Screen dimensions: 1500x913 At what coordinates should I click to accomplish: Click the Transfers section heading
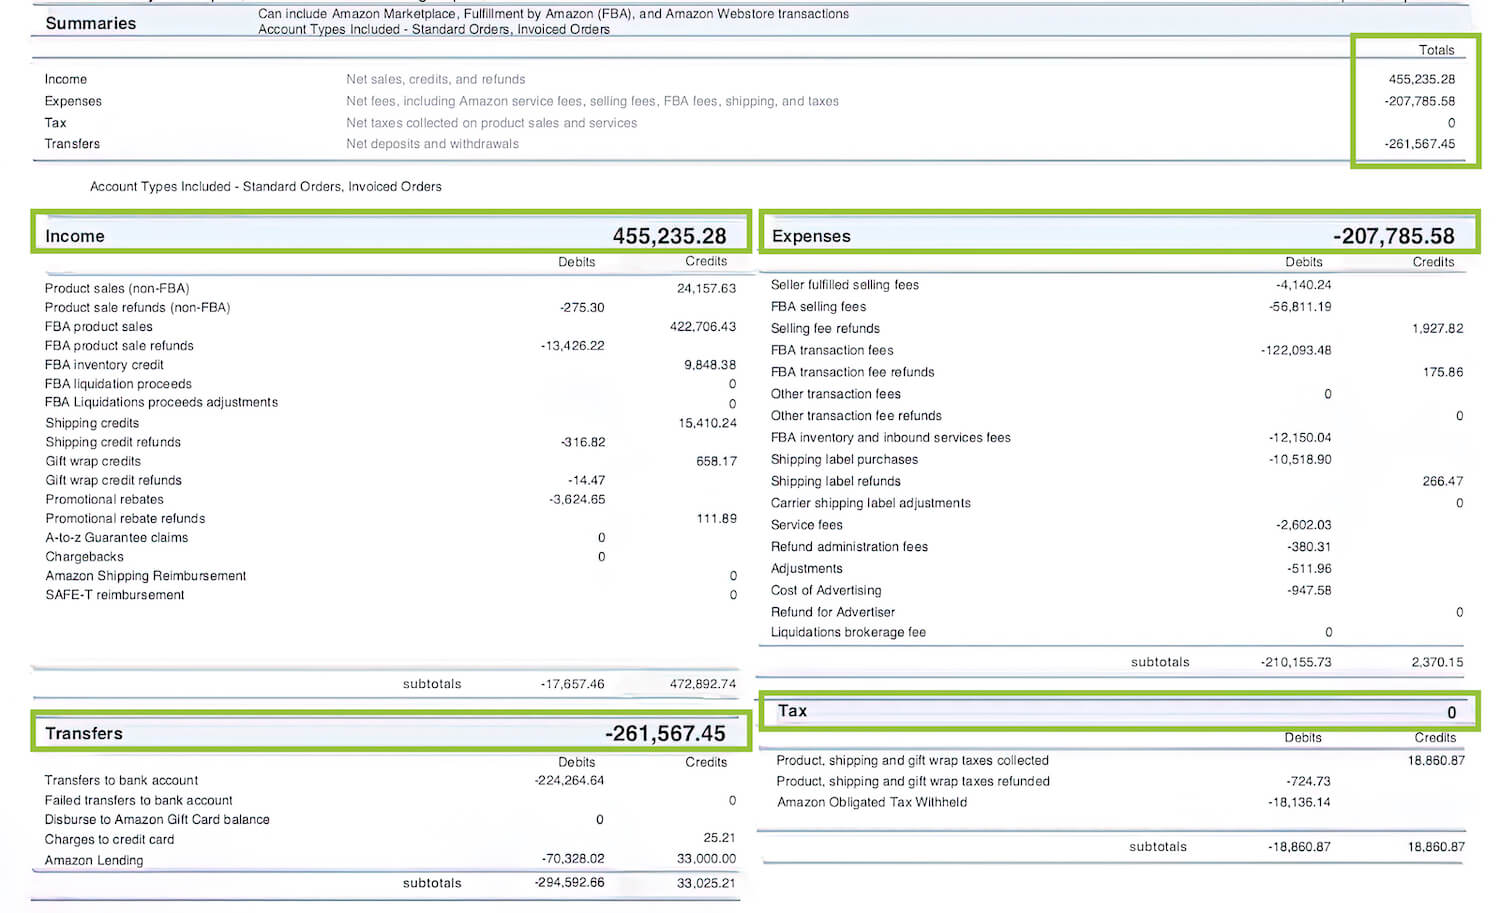click(84, 733)
